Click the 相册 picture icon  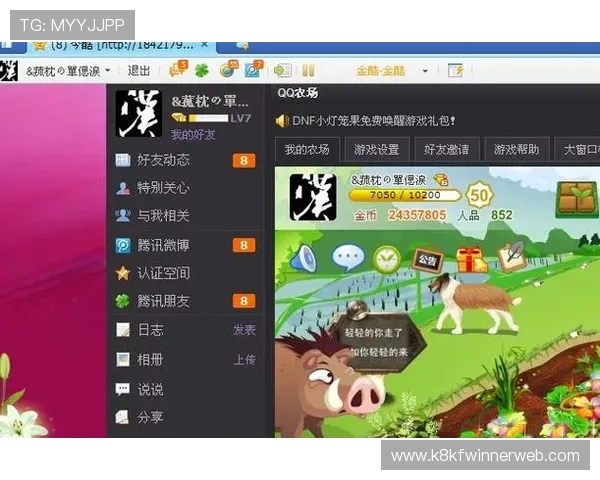point(123,359)
